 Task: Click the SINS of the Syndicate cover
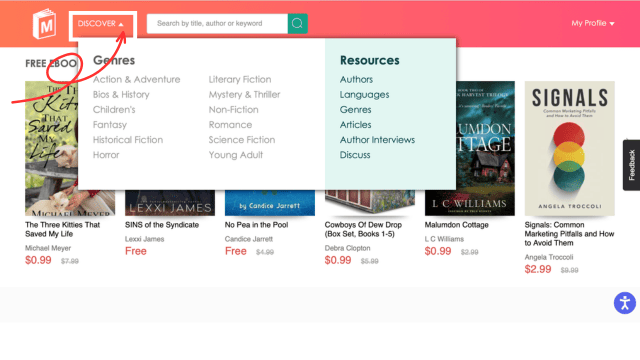[x=170, y=203]
